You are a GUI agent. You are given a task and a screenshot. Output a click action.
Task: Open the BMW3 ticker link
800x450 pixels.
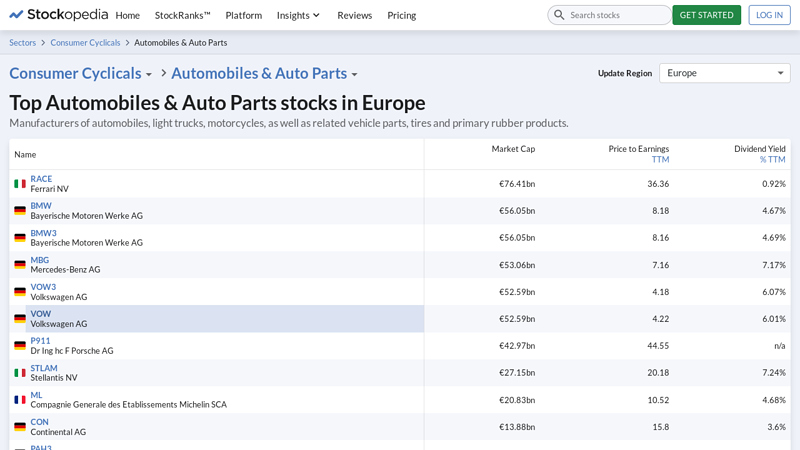43,233
